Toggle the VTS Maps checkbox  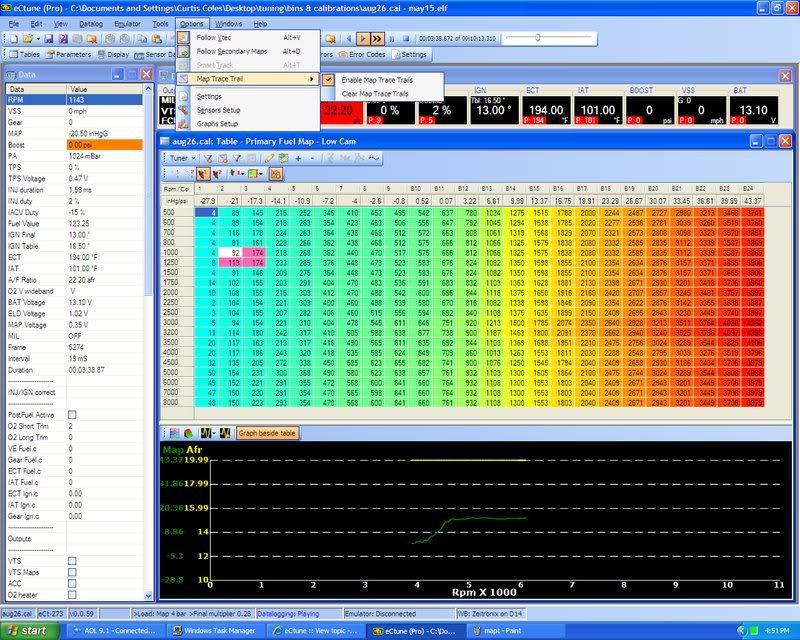[72, 572]
